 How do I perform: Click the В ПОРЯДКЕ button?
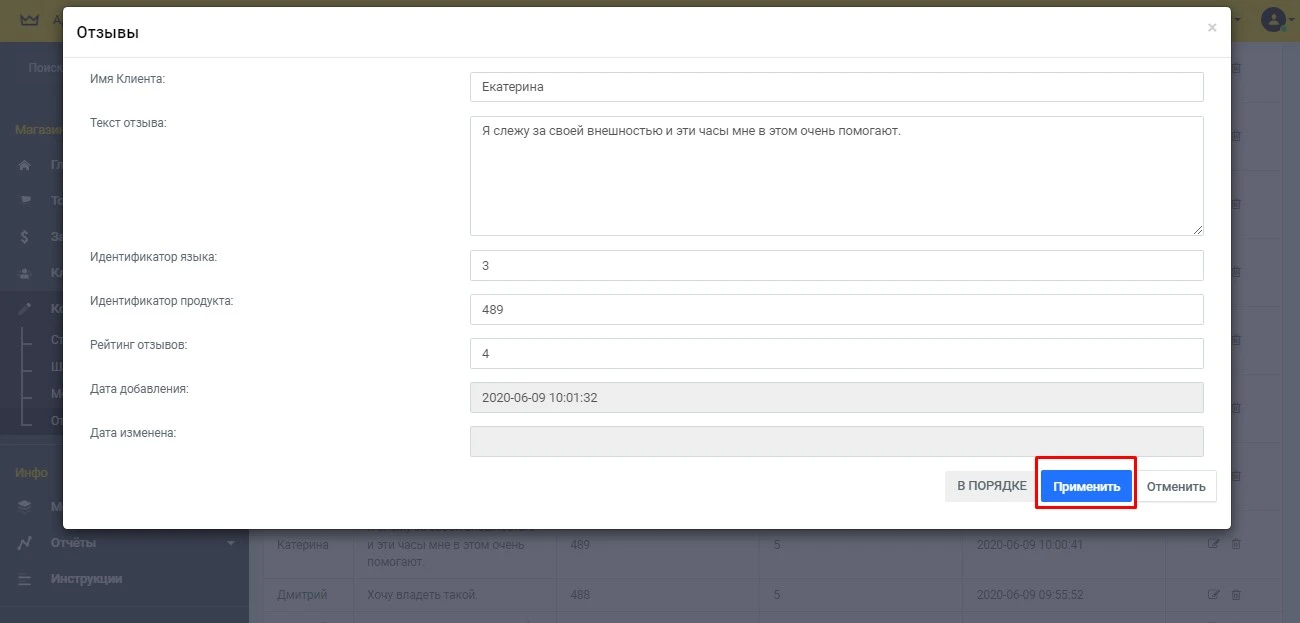991,486
